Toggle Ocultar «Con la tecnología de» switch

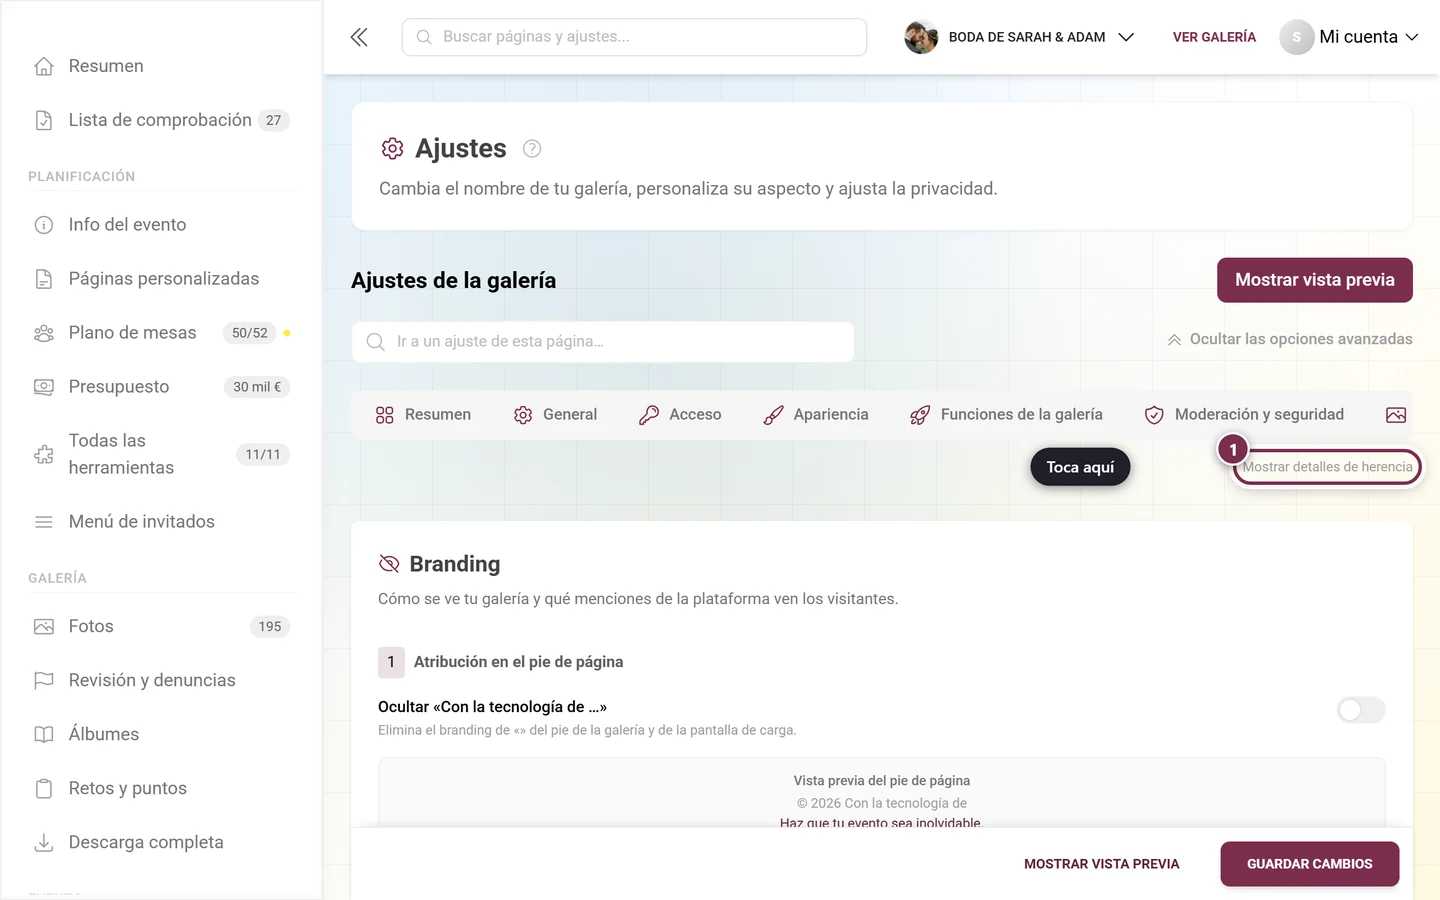(x=1361, y=710)
